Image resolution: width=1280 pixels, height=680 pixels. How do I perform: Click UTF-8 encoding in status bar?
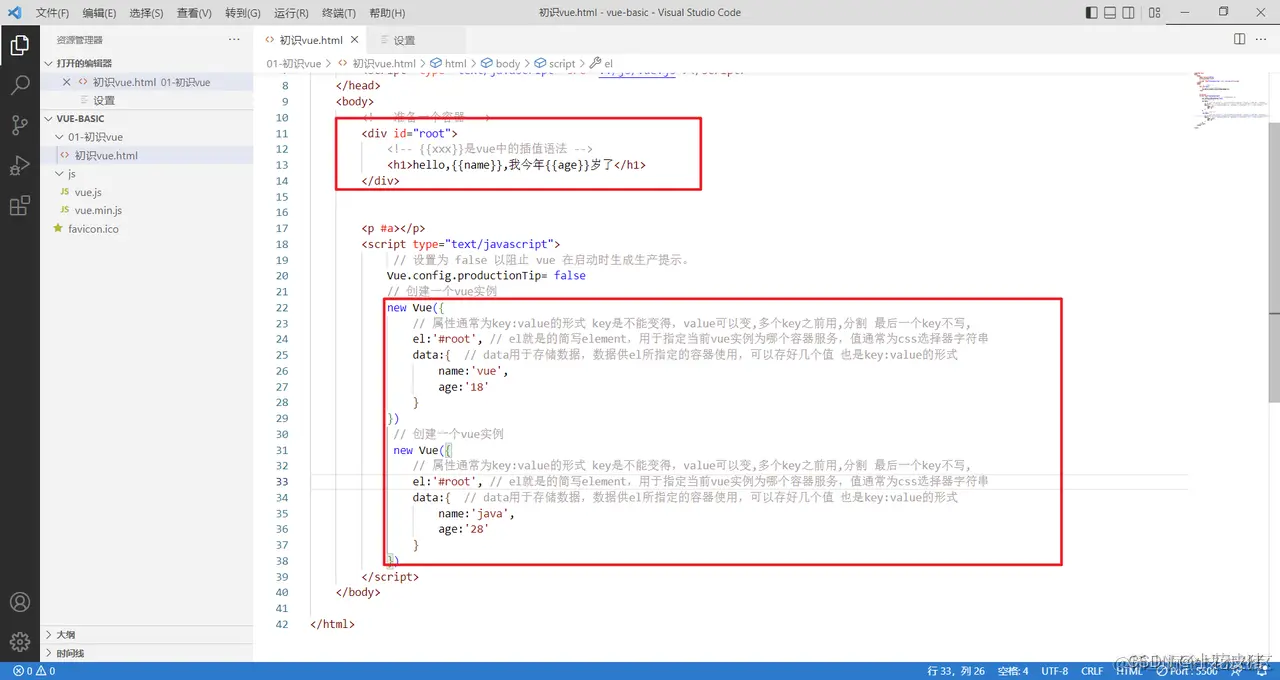(1054, 671)
